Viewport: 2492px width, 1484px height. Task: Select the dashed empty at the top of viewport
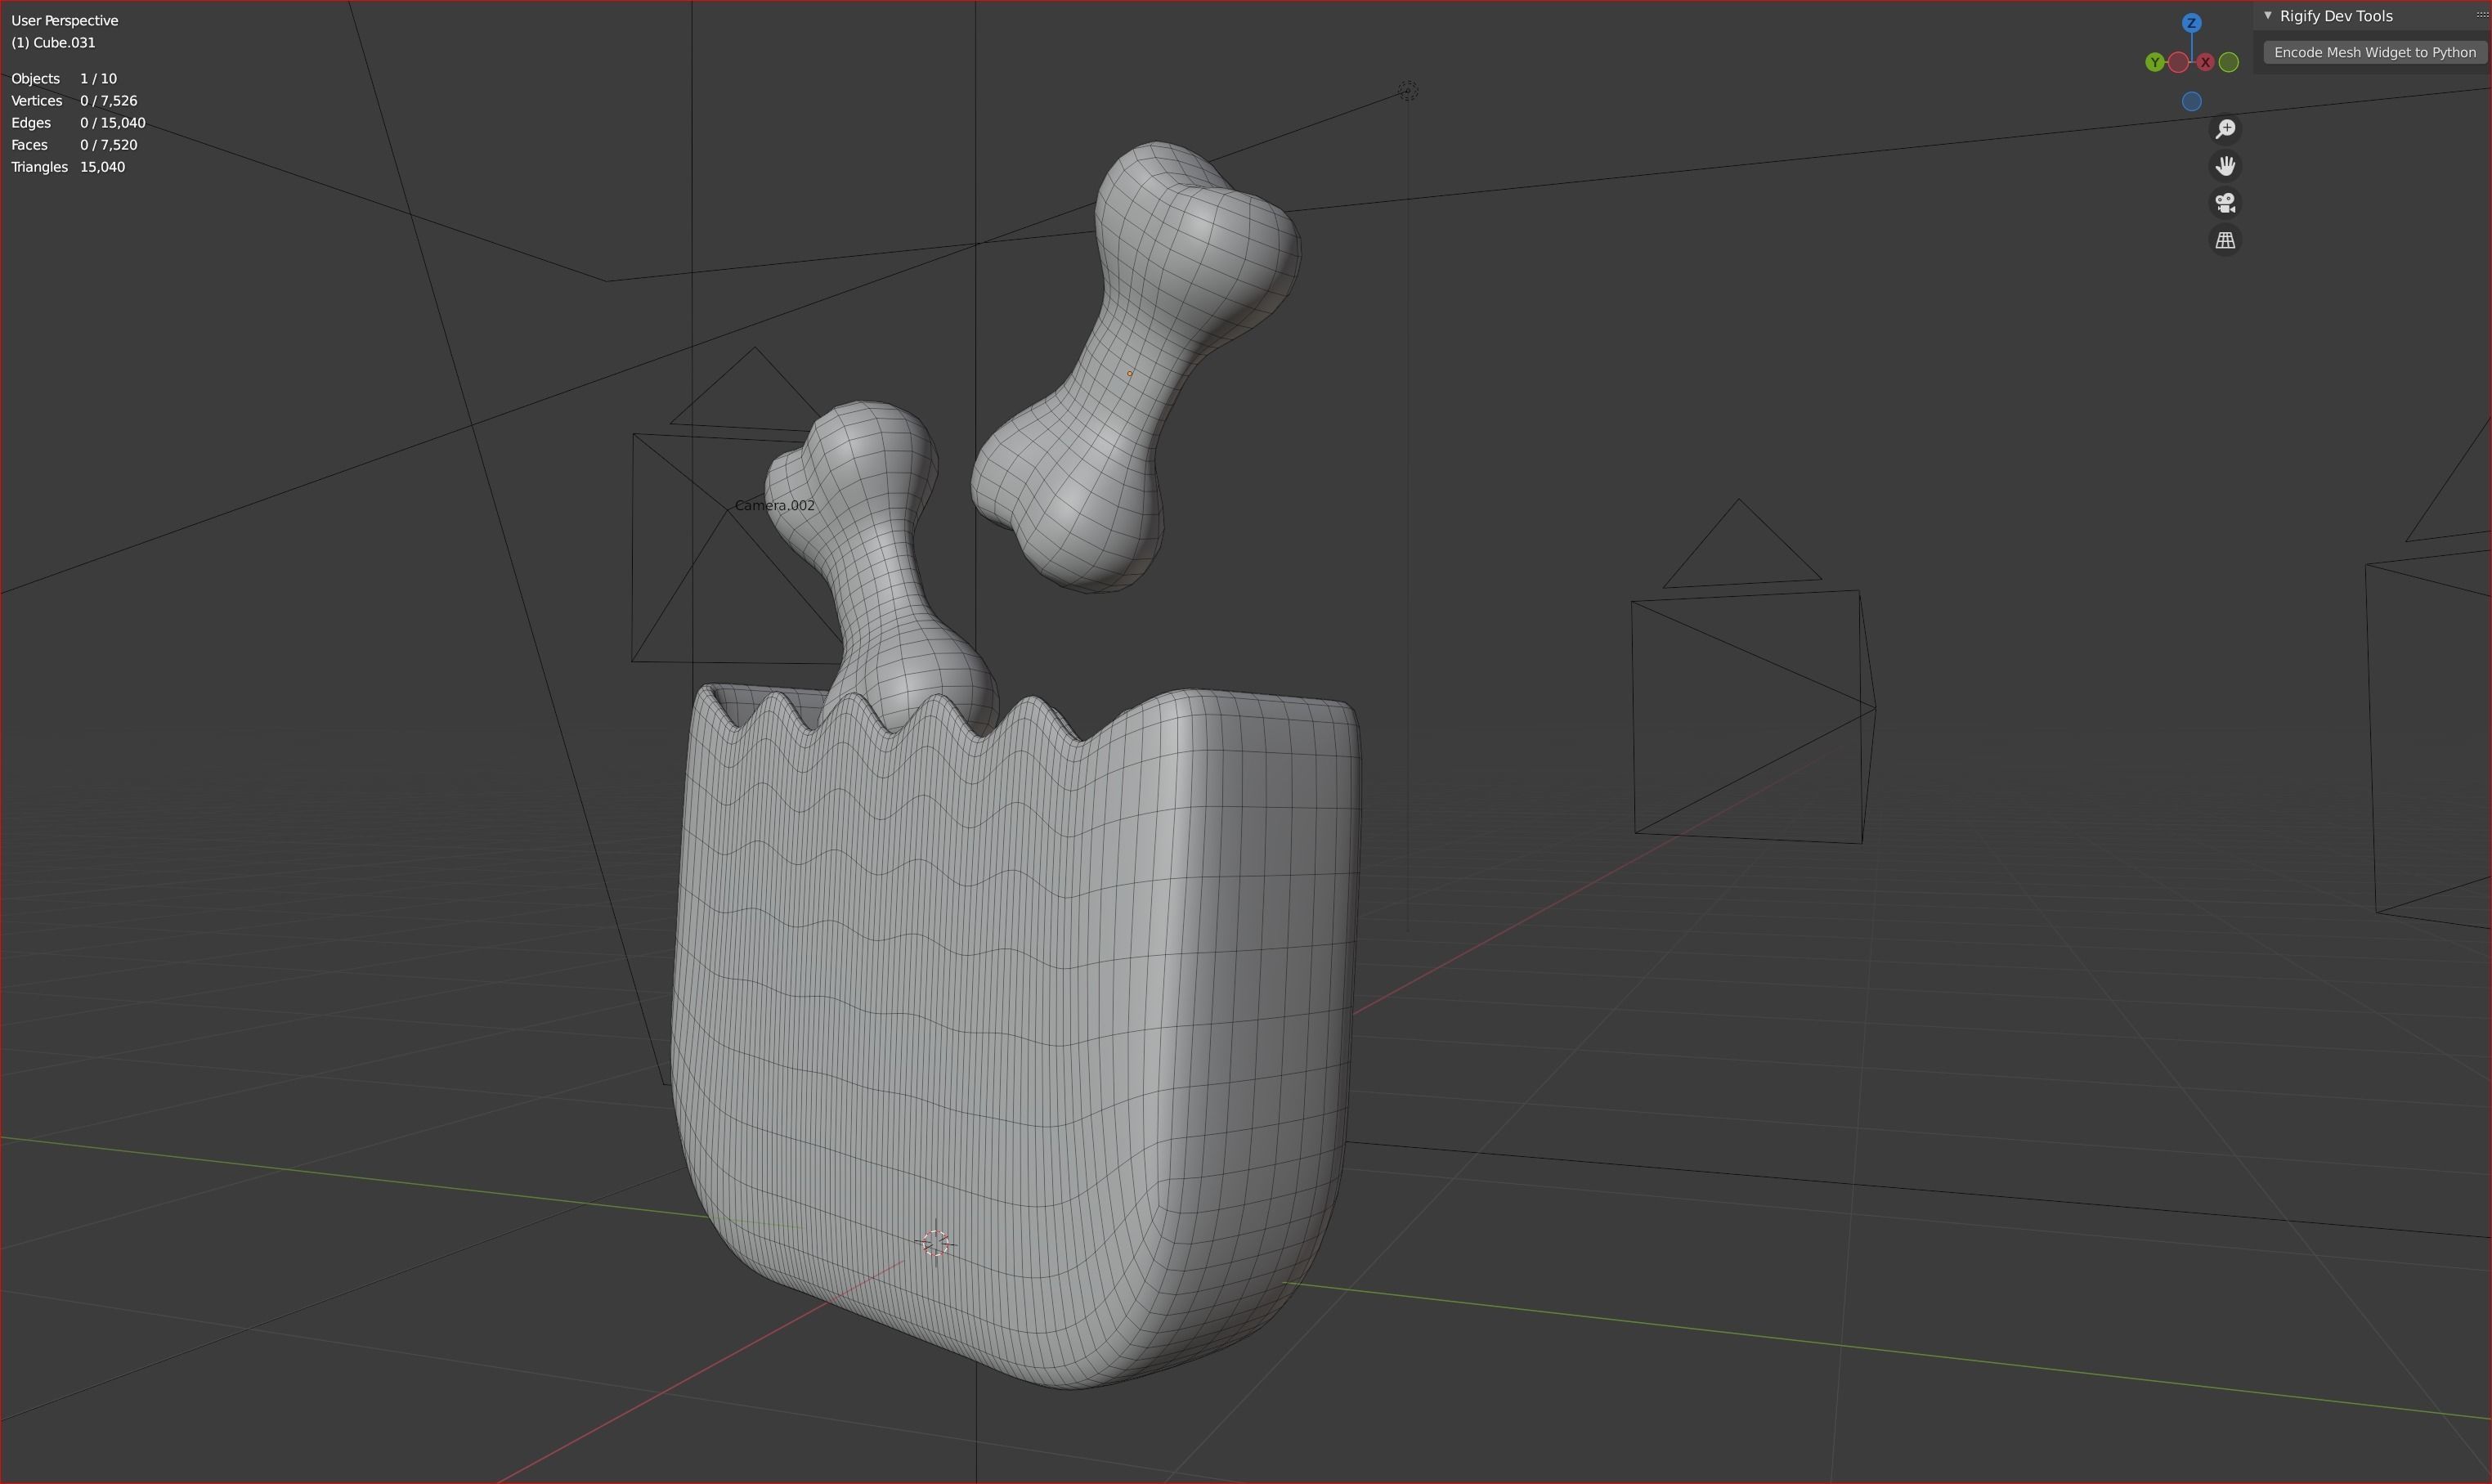click(1407, 90)
